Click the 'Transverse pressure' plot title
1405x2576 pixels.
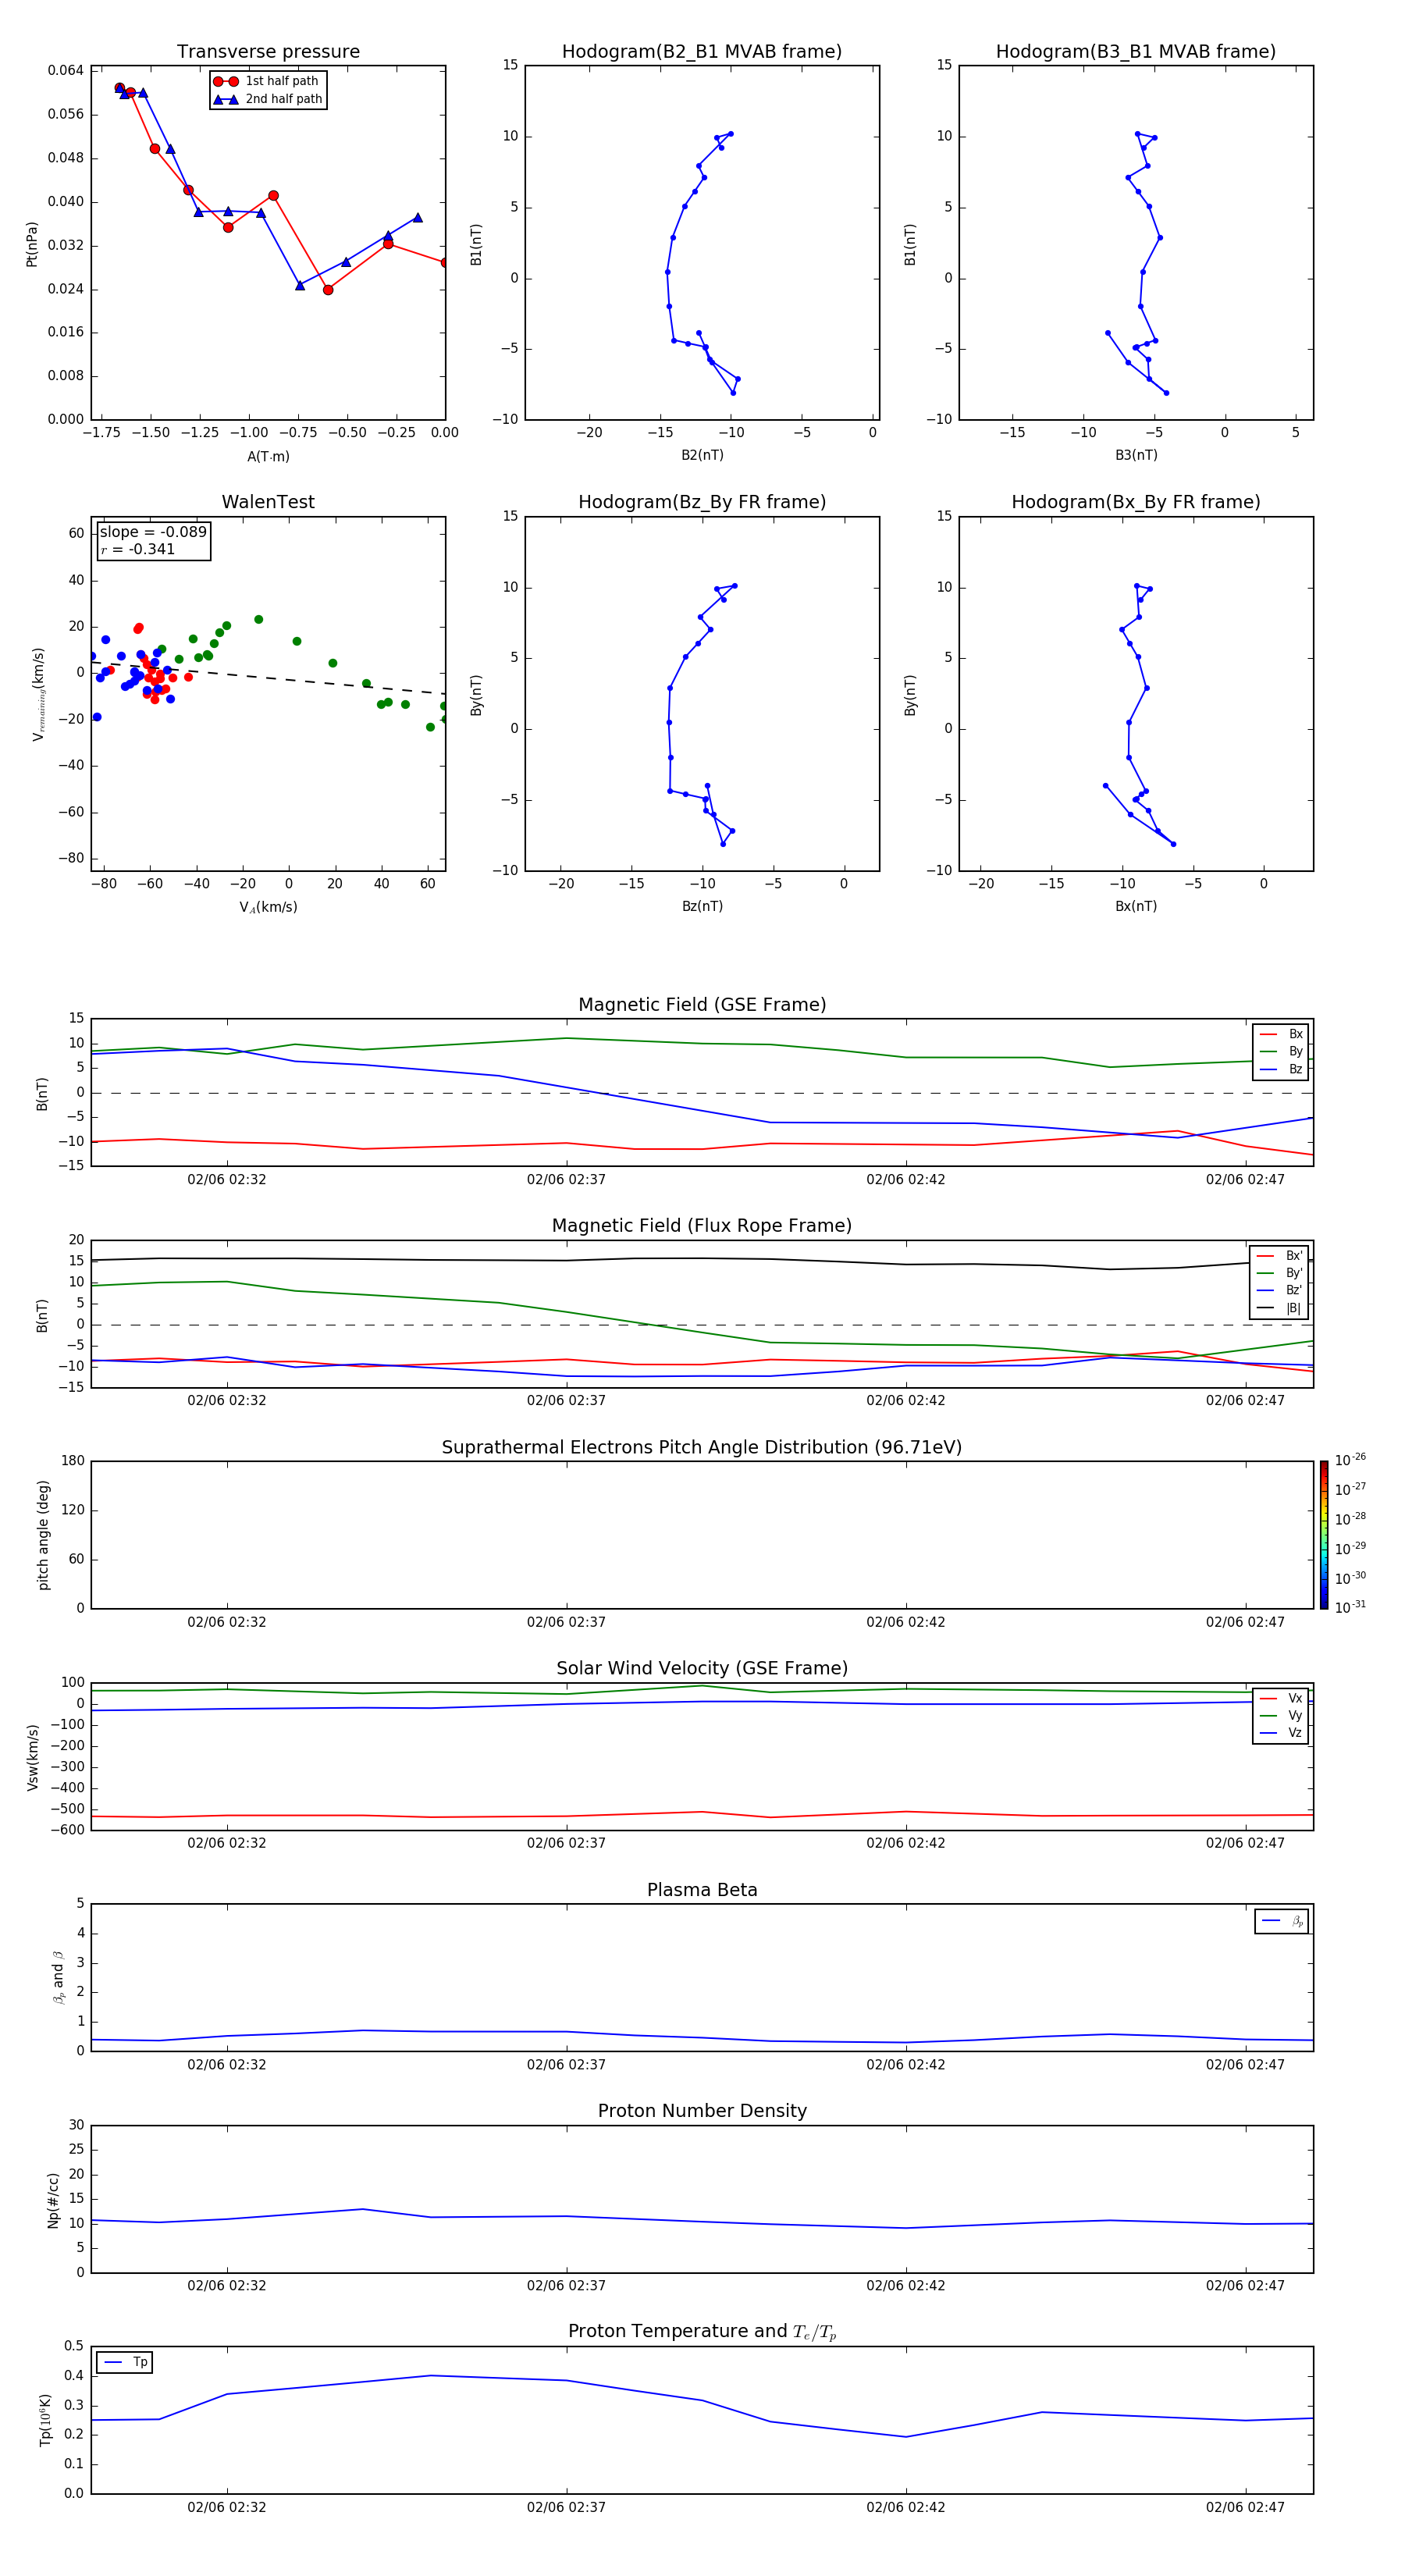point(268,51)
